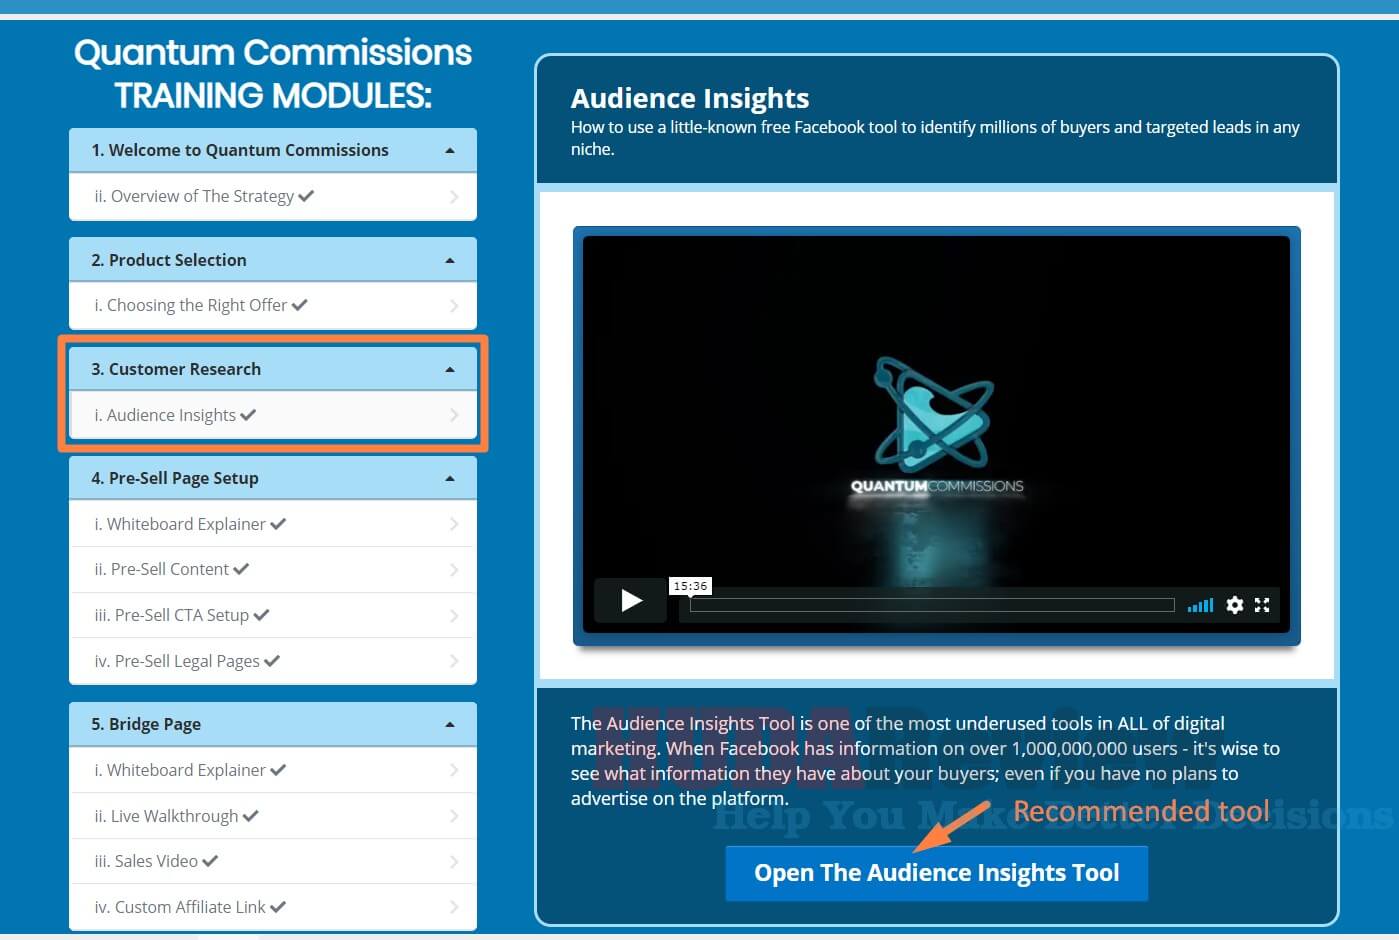Click the Quantum Commissions video thumbnail logo

click(936, 426)
